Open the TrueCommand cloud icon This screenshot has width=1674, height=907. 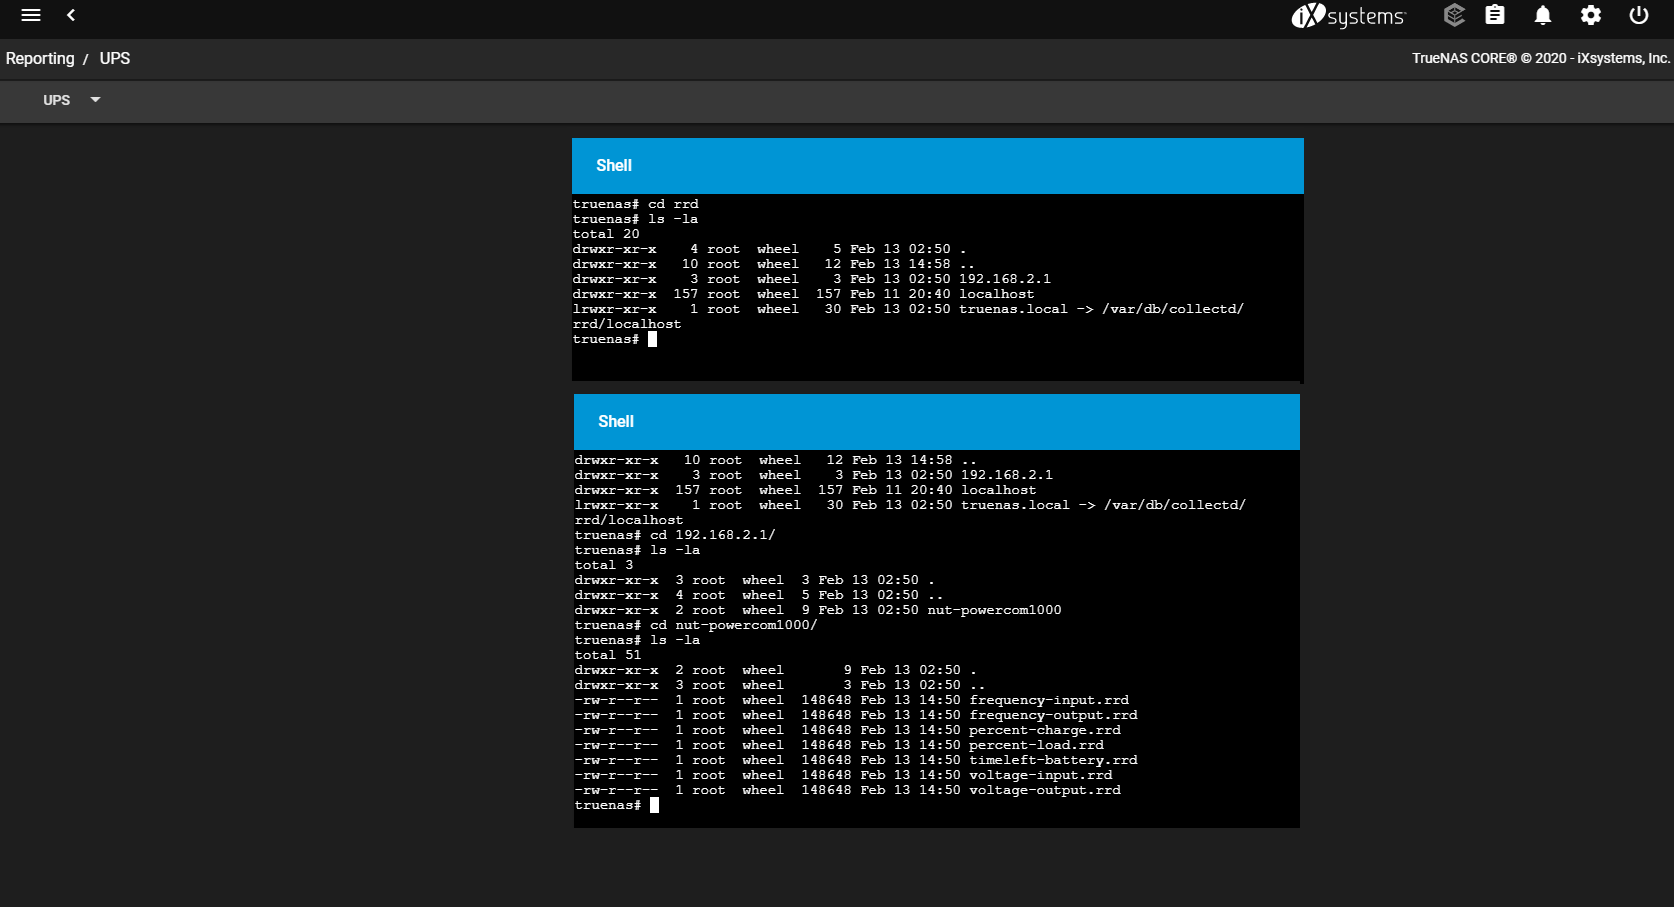[x=1454, y=15]
